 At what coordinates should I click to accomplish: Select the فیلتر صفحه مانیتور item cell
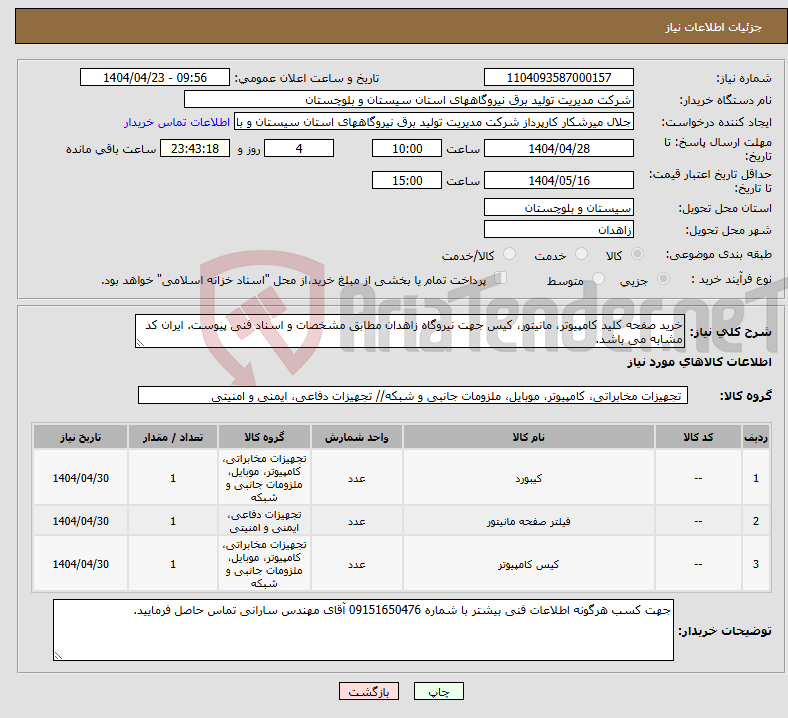tap(529, 521)
